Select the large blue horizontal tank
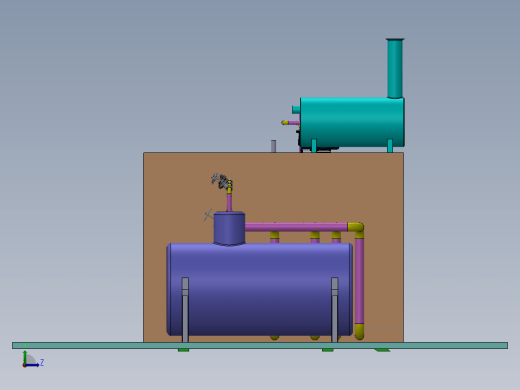Image resolution: width=520 pixels, height=390 pixels. coord(260,289)
